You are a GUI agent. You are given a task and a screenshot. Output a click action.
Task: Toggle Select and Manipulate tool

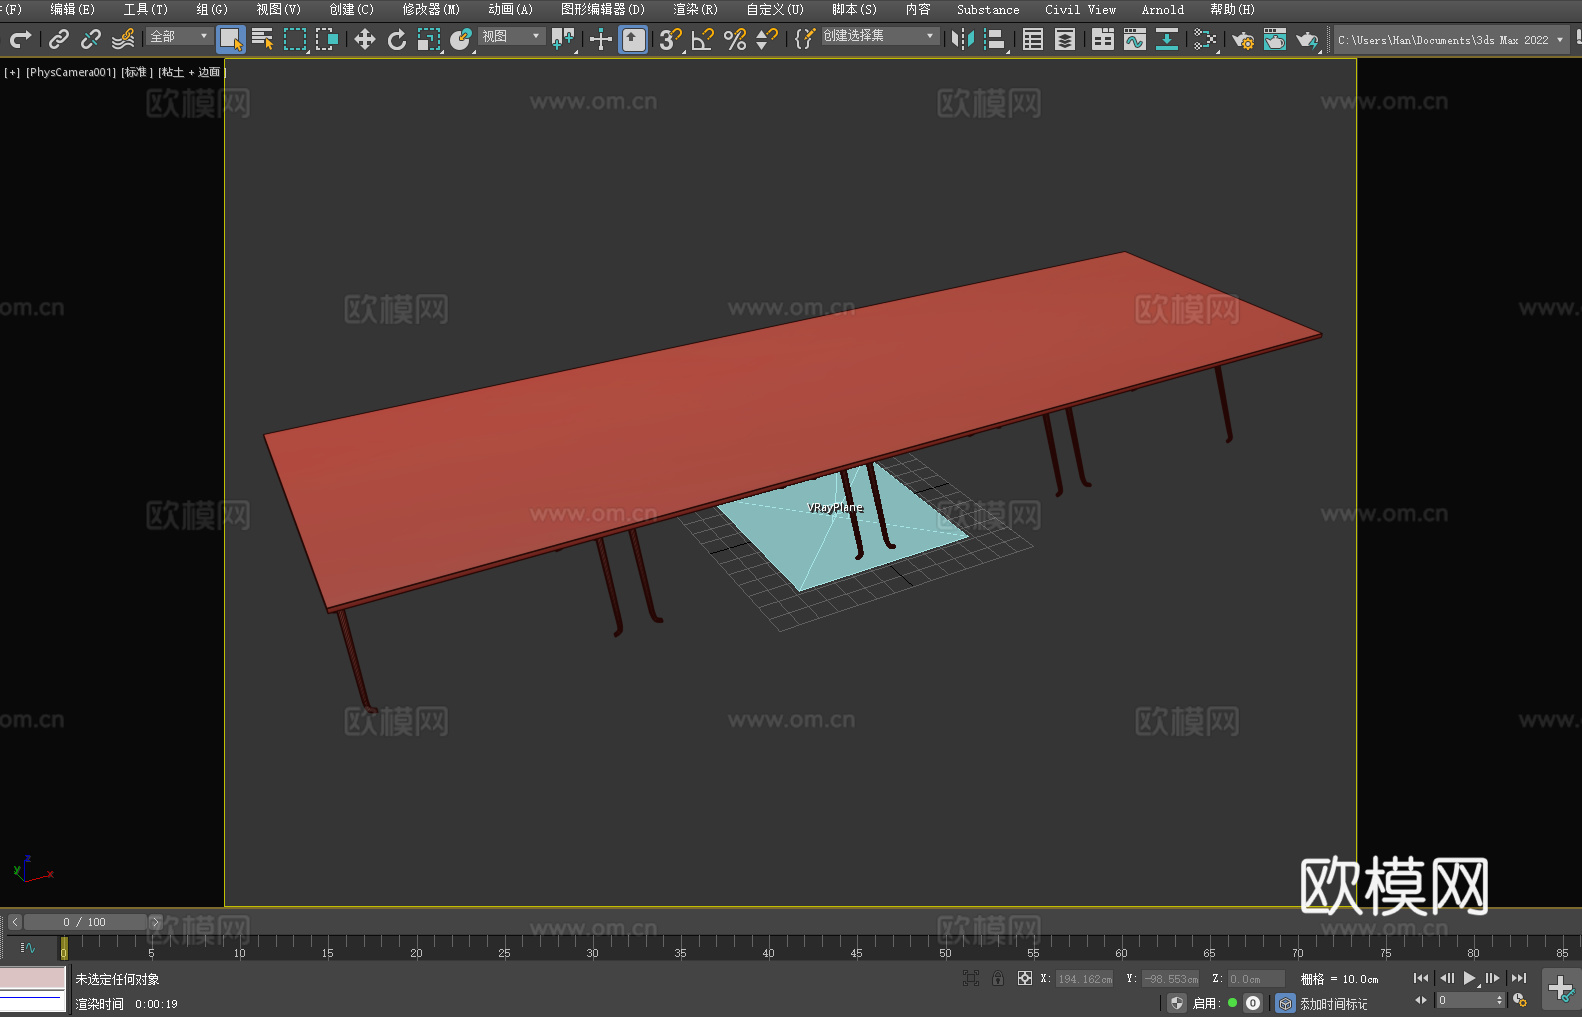point(601,39)
